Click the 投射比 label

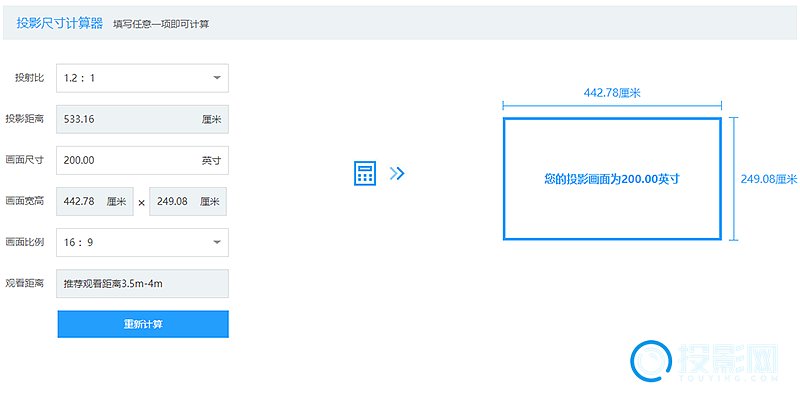tap(29, 78)
